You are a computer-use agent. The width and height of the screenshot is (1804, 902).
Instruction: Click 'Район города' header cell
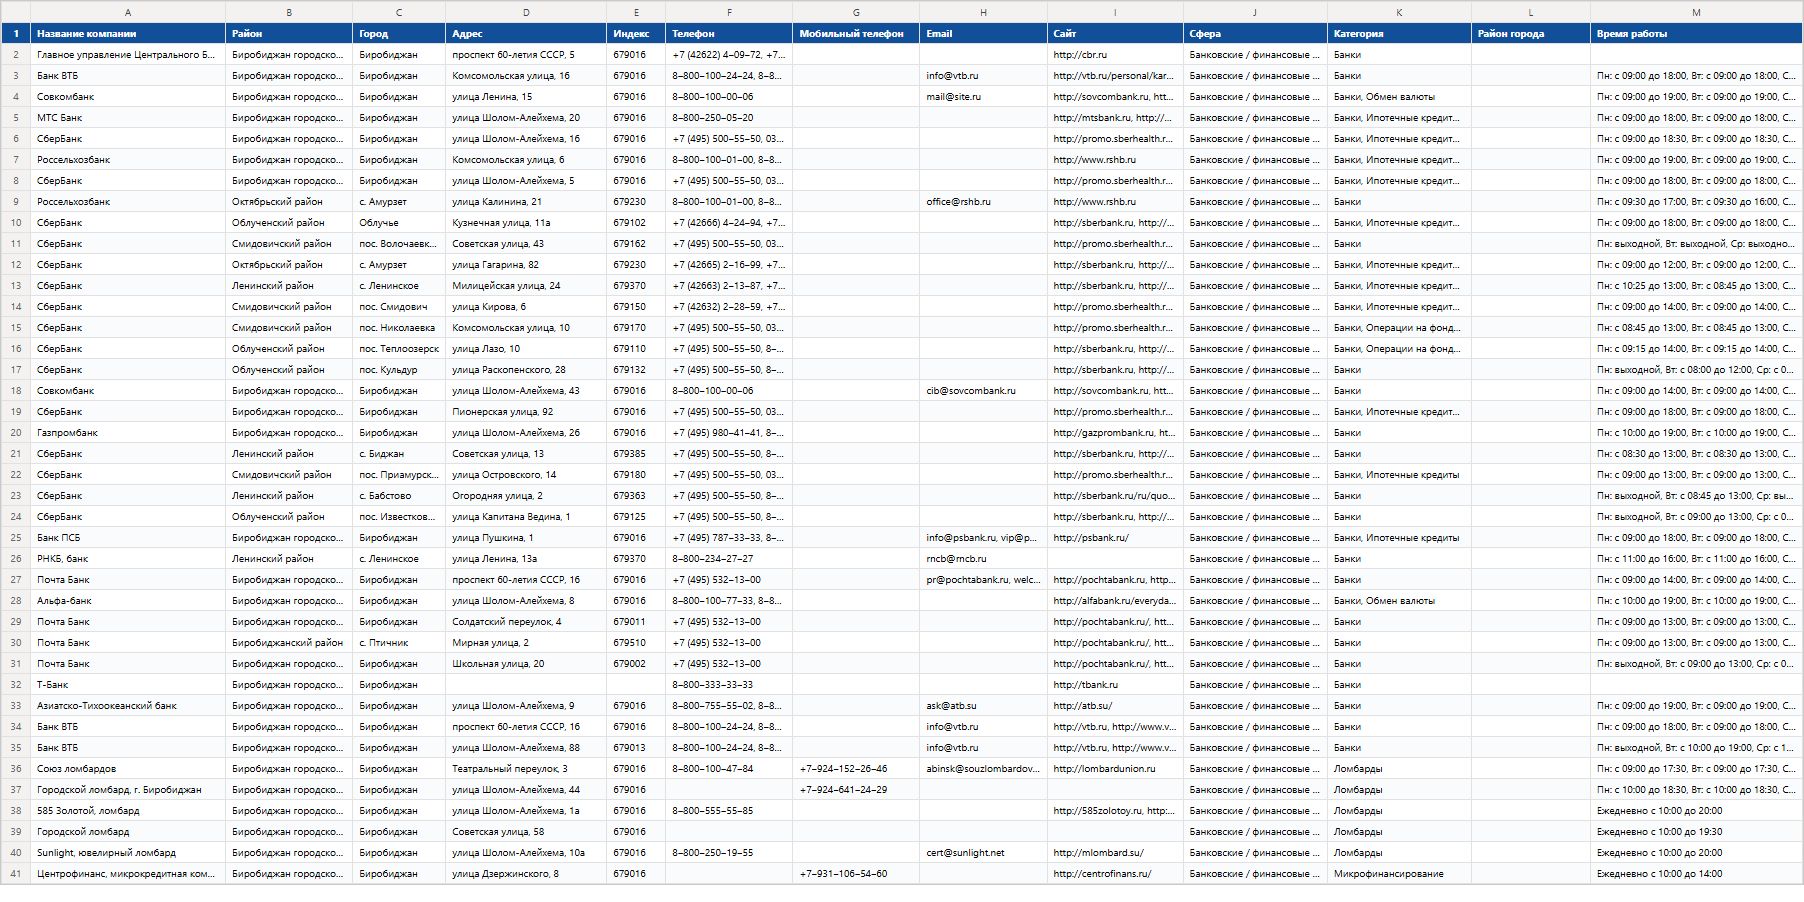[x=1531, y=33]
